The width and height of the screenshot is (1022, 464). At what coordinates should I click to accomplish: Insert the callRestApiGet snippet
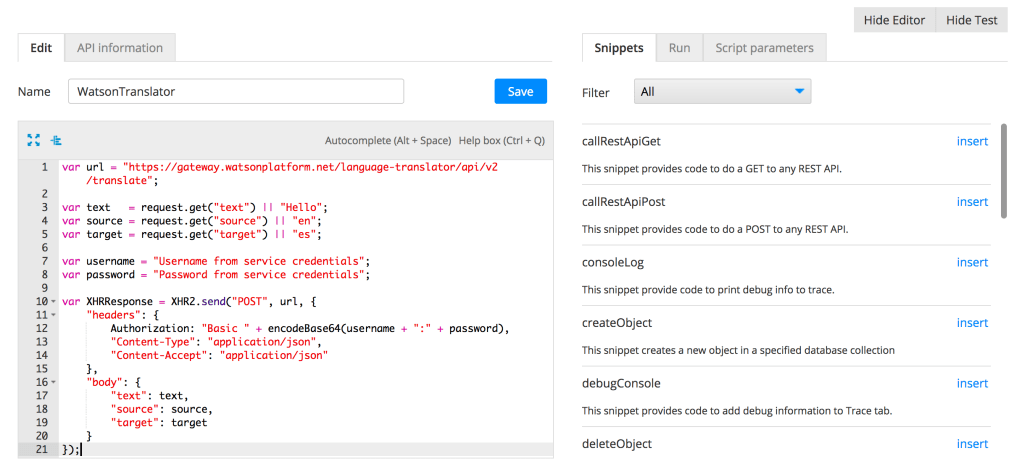(972, 141)
